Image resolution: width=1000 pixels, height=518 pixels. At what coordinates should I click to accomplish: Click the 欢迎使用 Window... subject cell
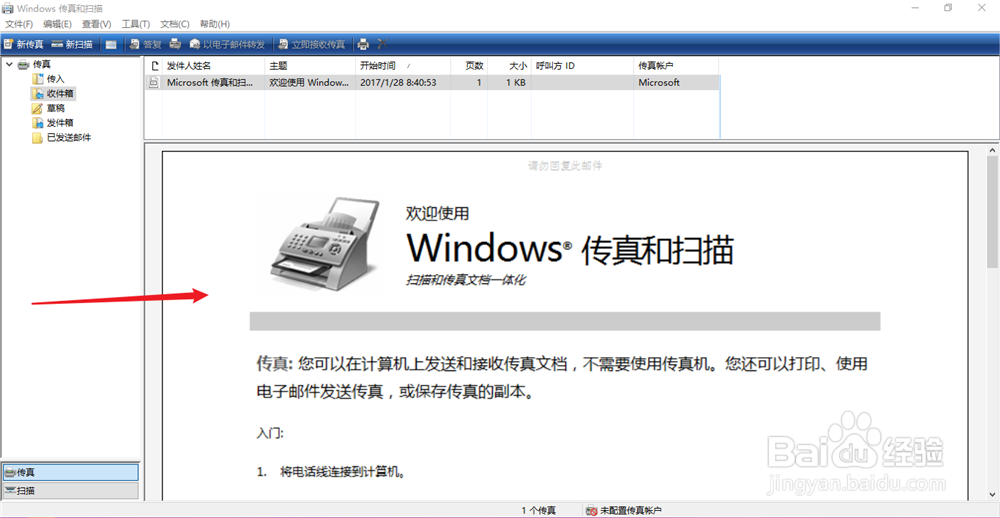point(310,82)
